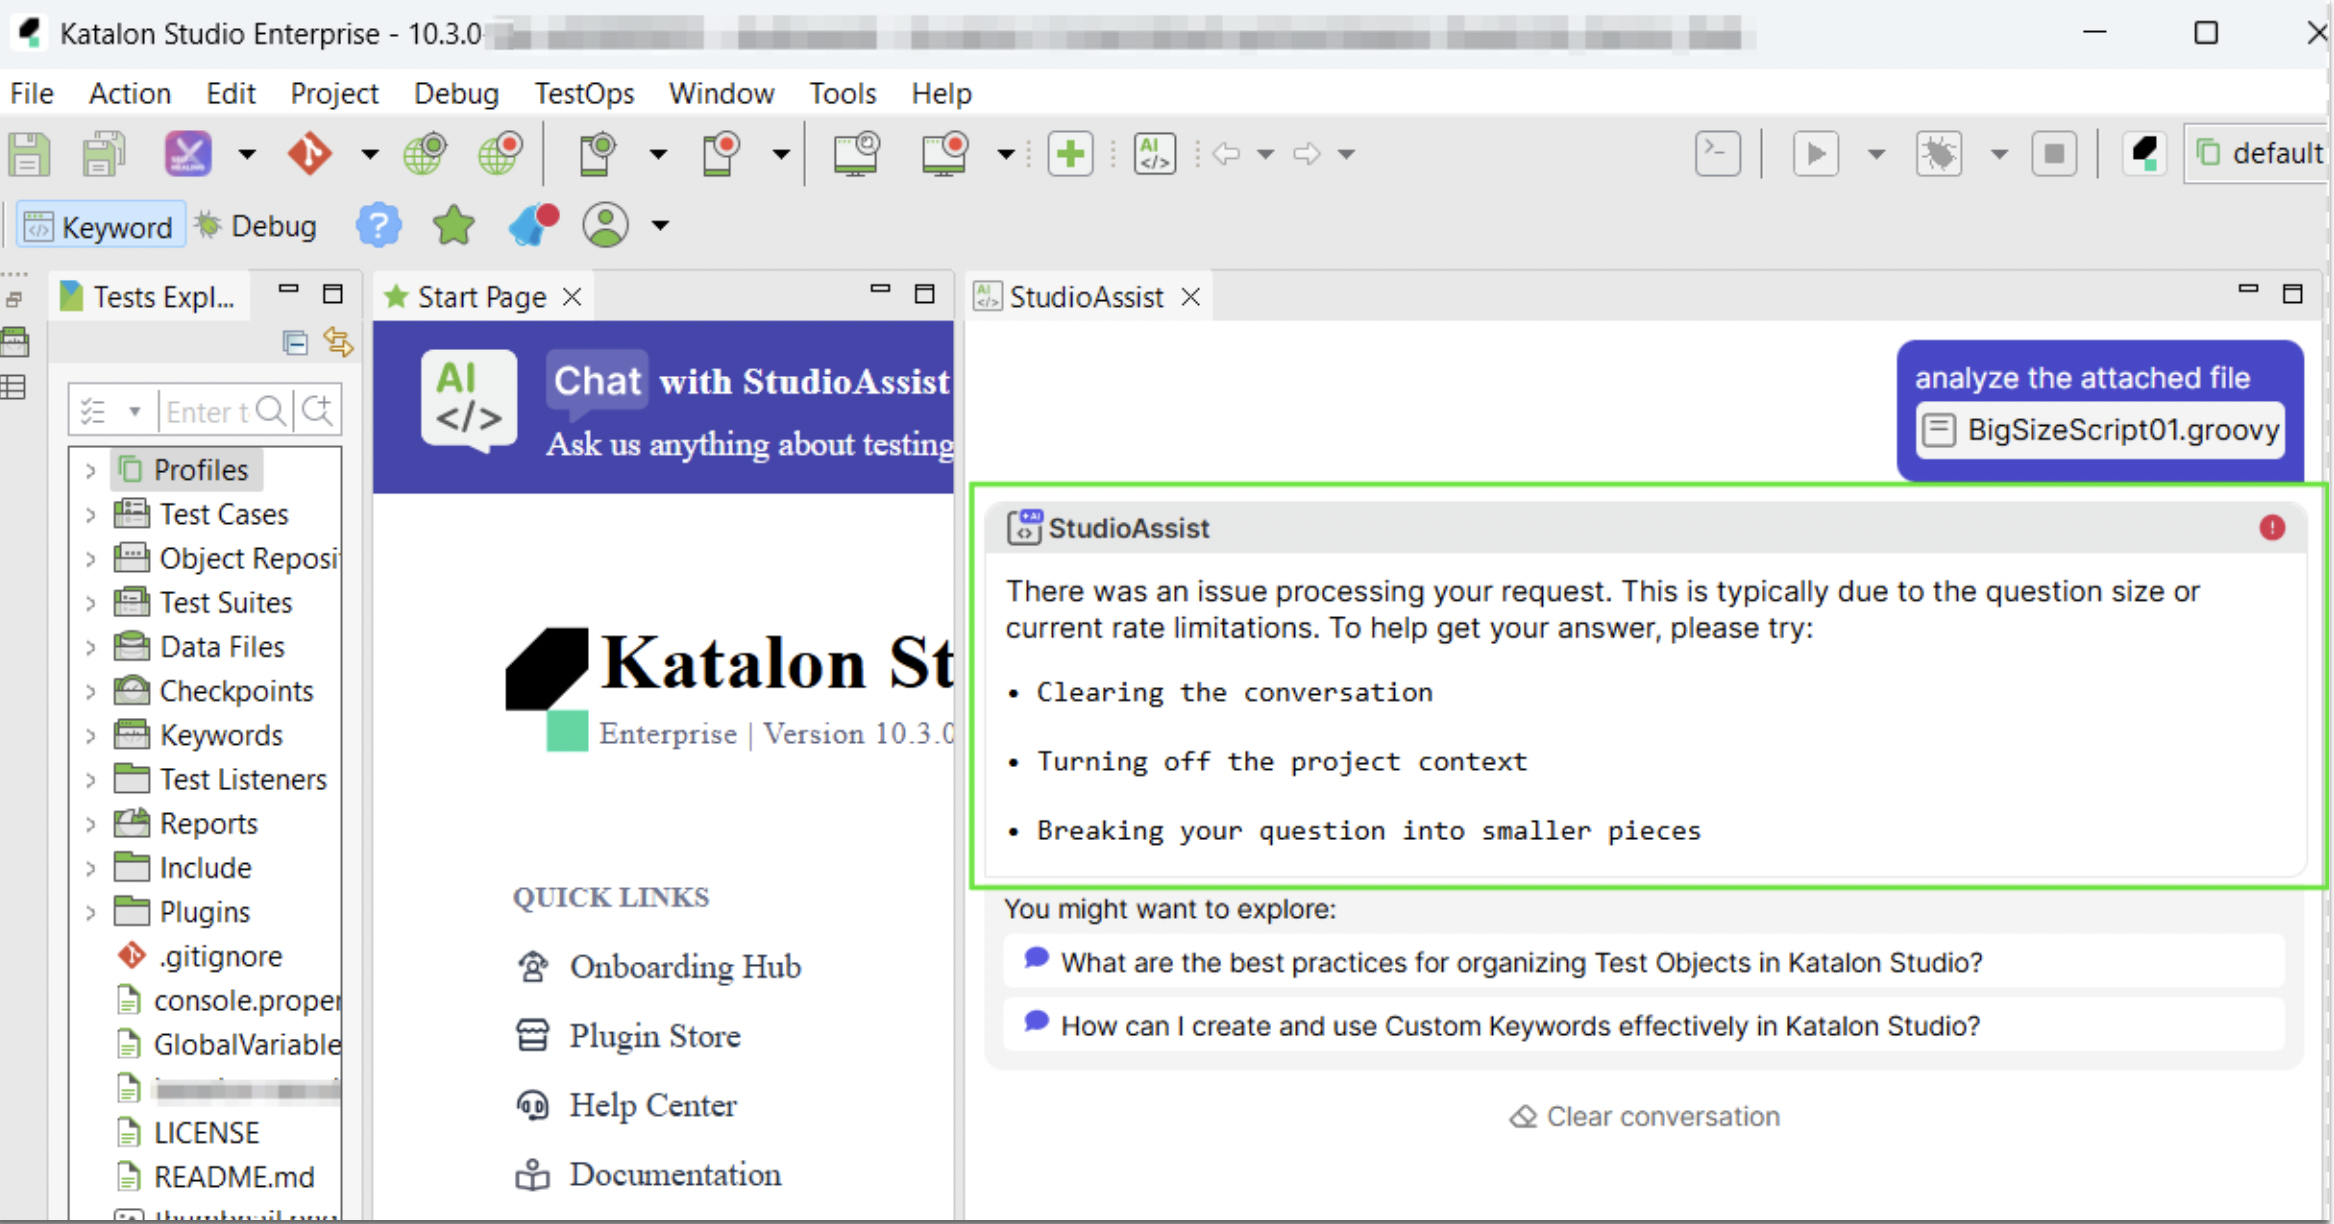The width and height of the screenshot is (2334, 1224).
Task: Open the Self-healing insights purple icon
Action: point(188,154)
